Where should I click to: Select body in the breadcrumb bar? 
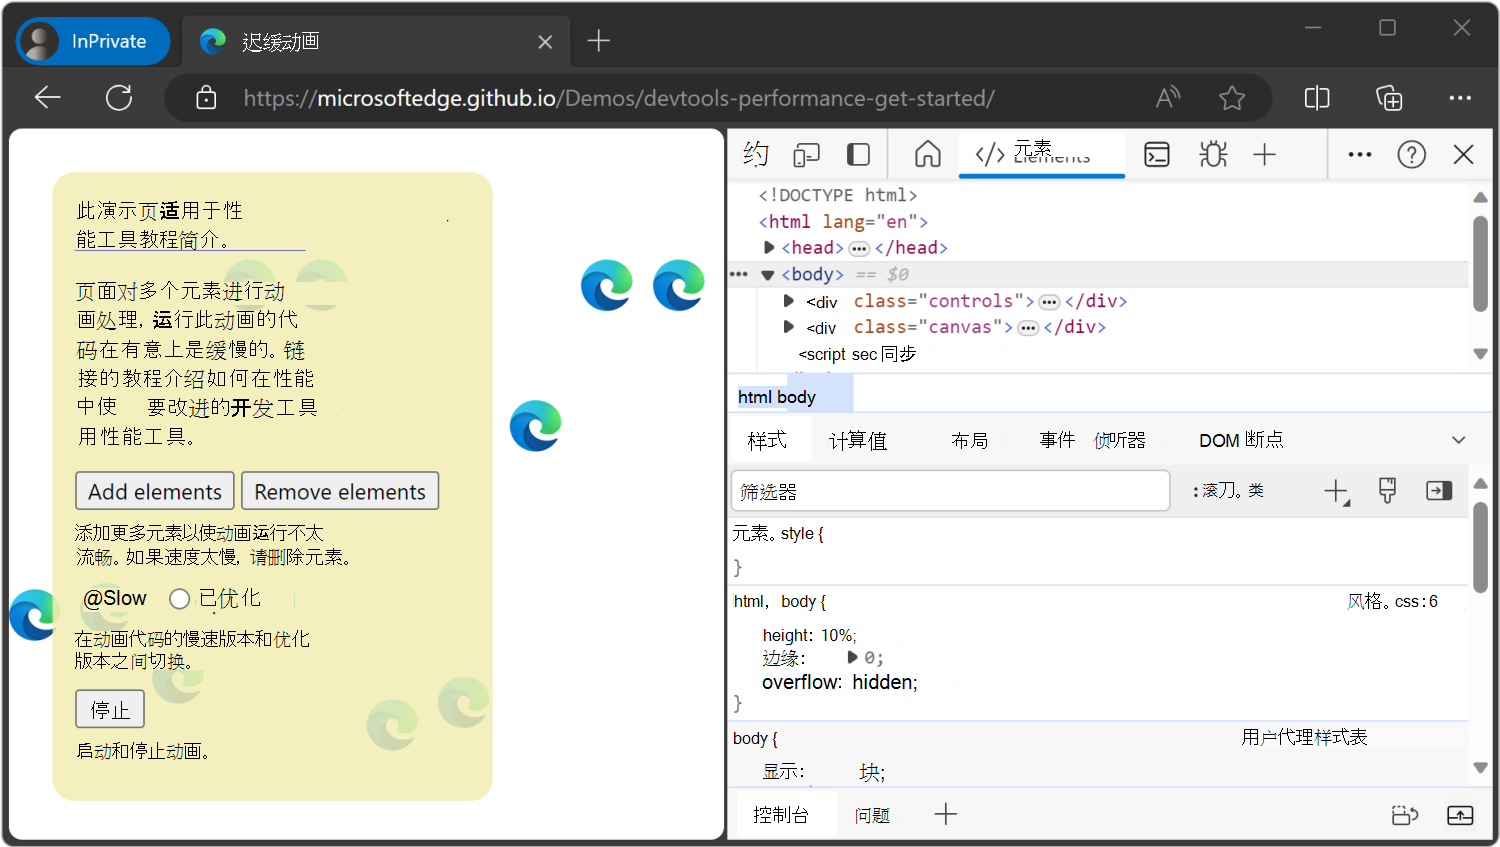[x=796, y=397]
